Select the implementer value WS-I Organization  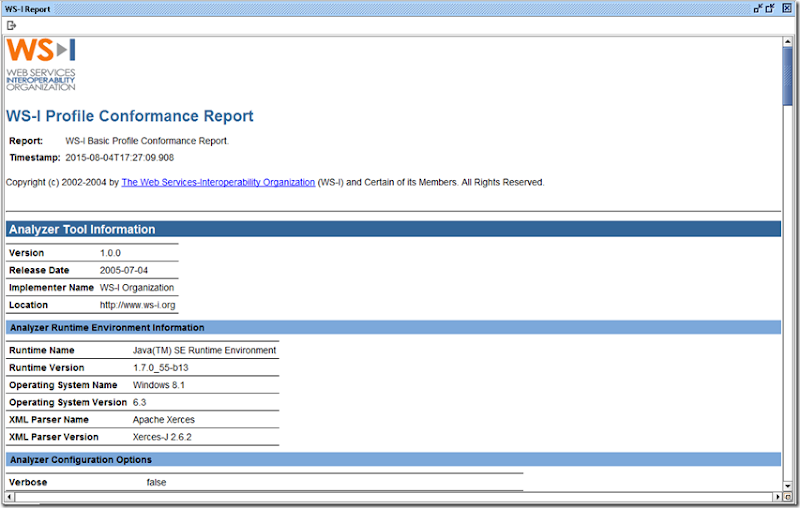[137, 288]
